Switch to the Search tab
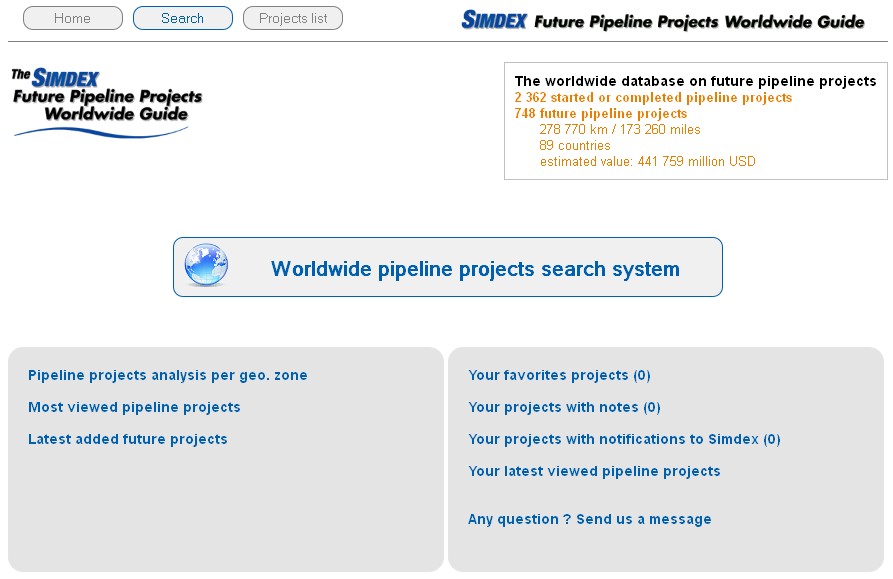 click(x=182, y=18)
